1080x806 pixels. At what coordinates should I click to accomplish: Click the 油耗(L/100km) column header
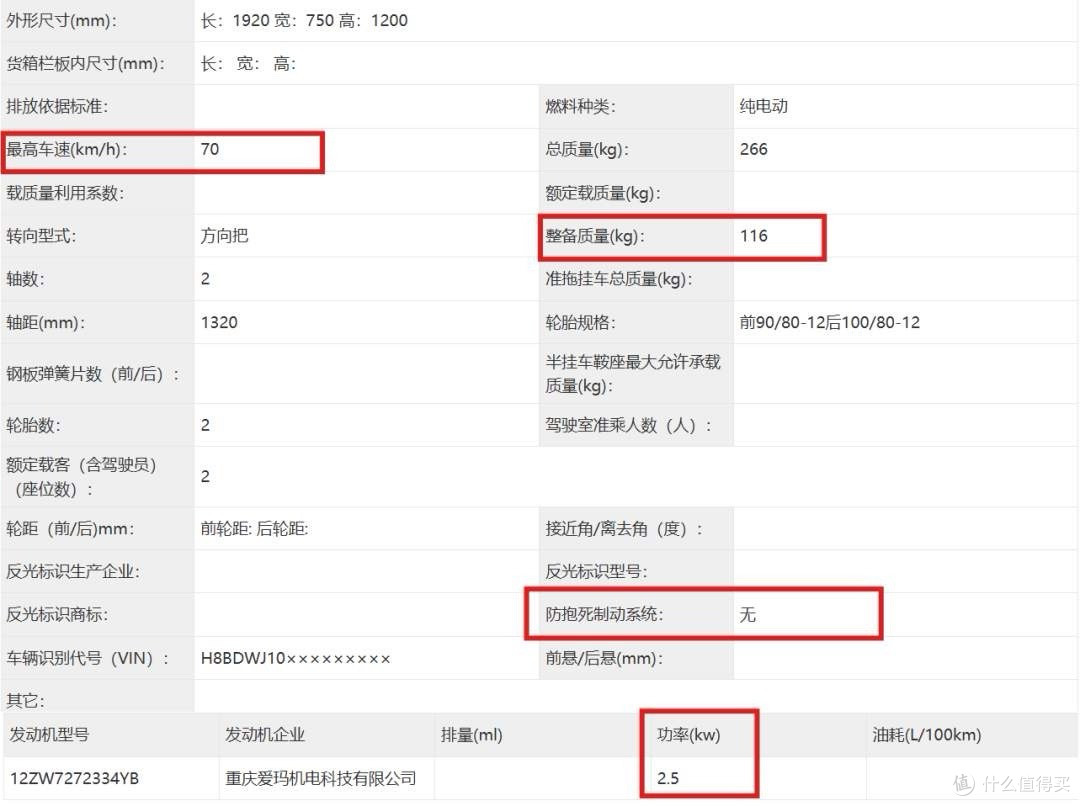[926, 735]
